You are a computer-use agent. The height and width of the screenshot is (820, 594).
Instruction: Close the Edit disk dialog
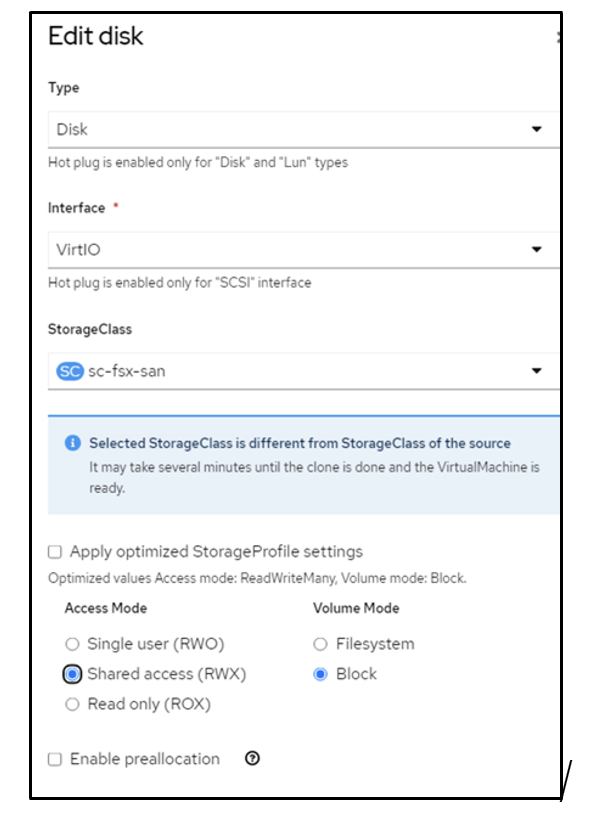point(558,37)
